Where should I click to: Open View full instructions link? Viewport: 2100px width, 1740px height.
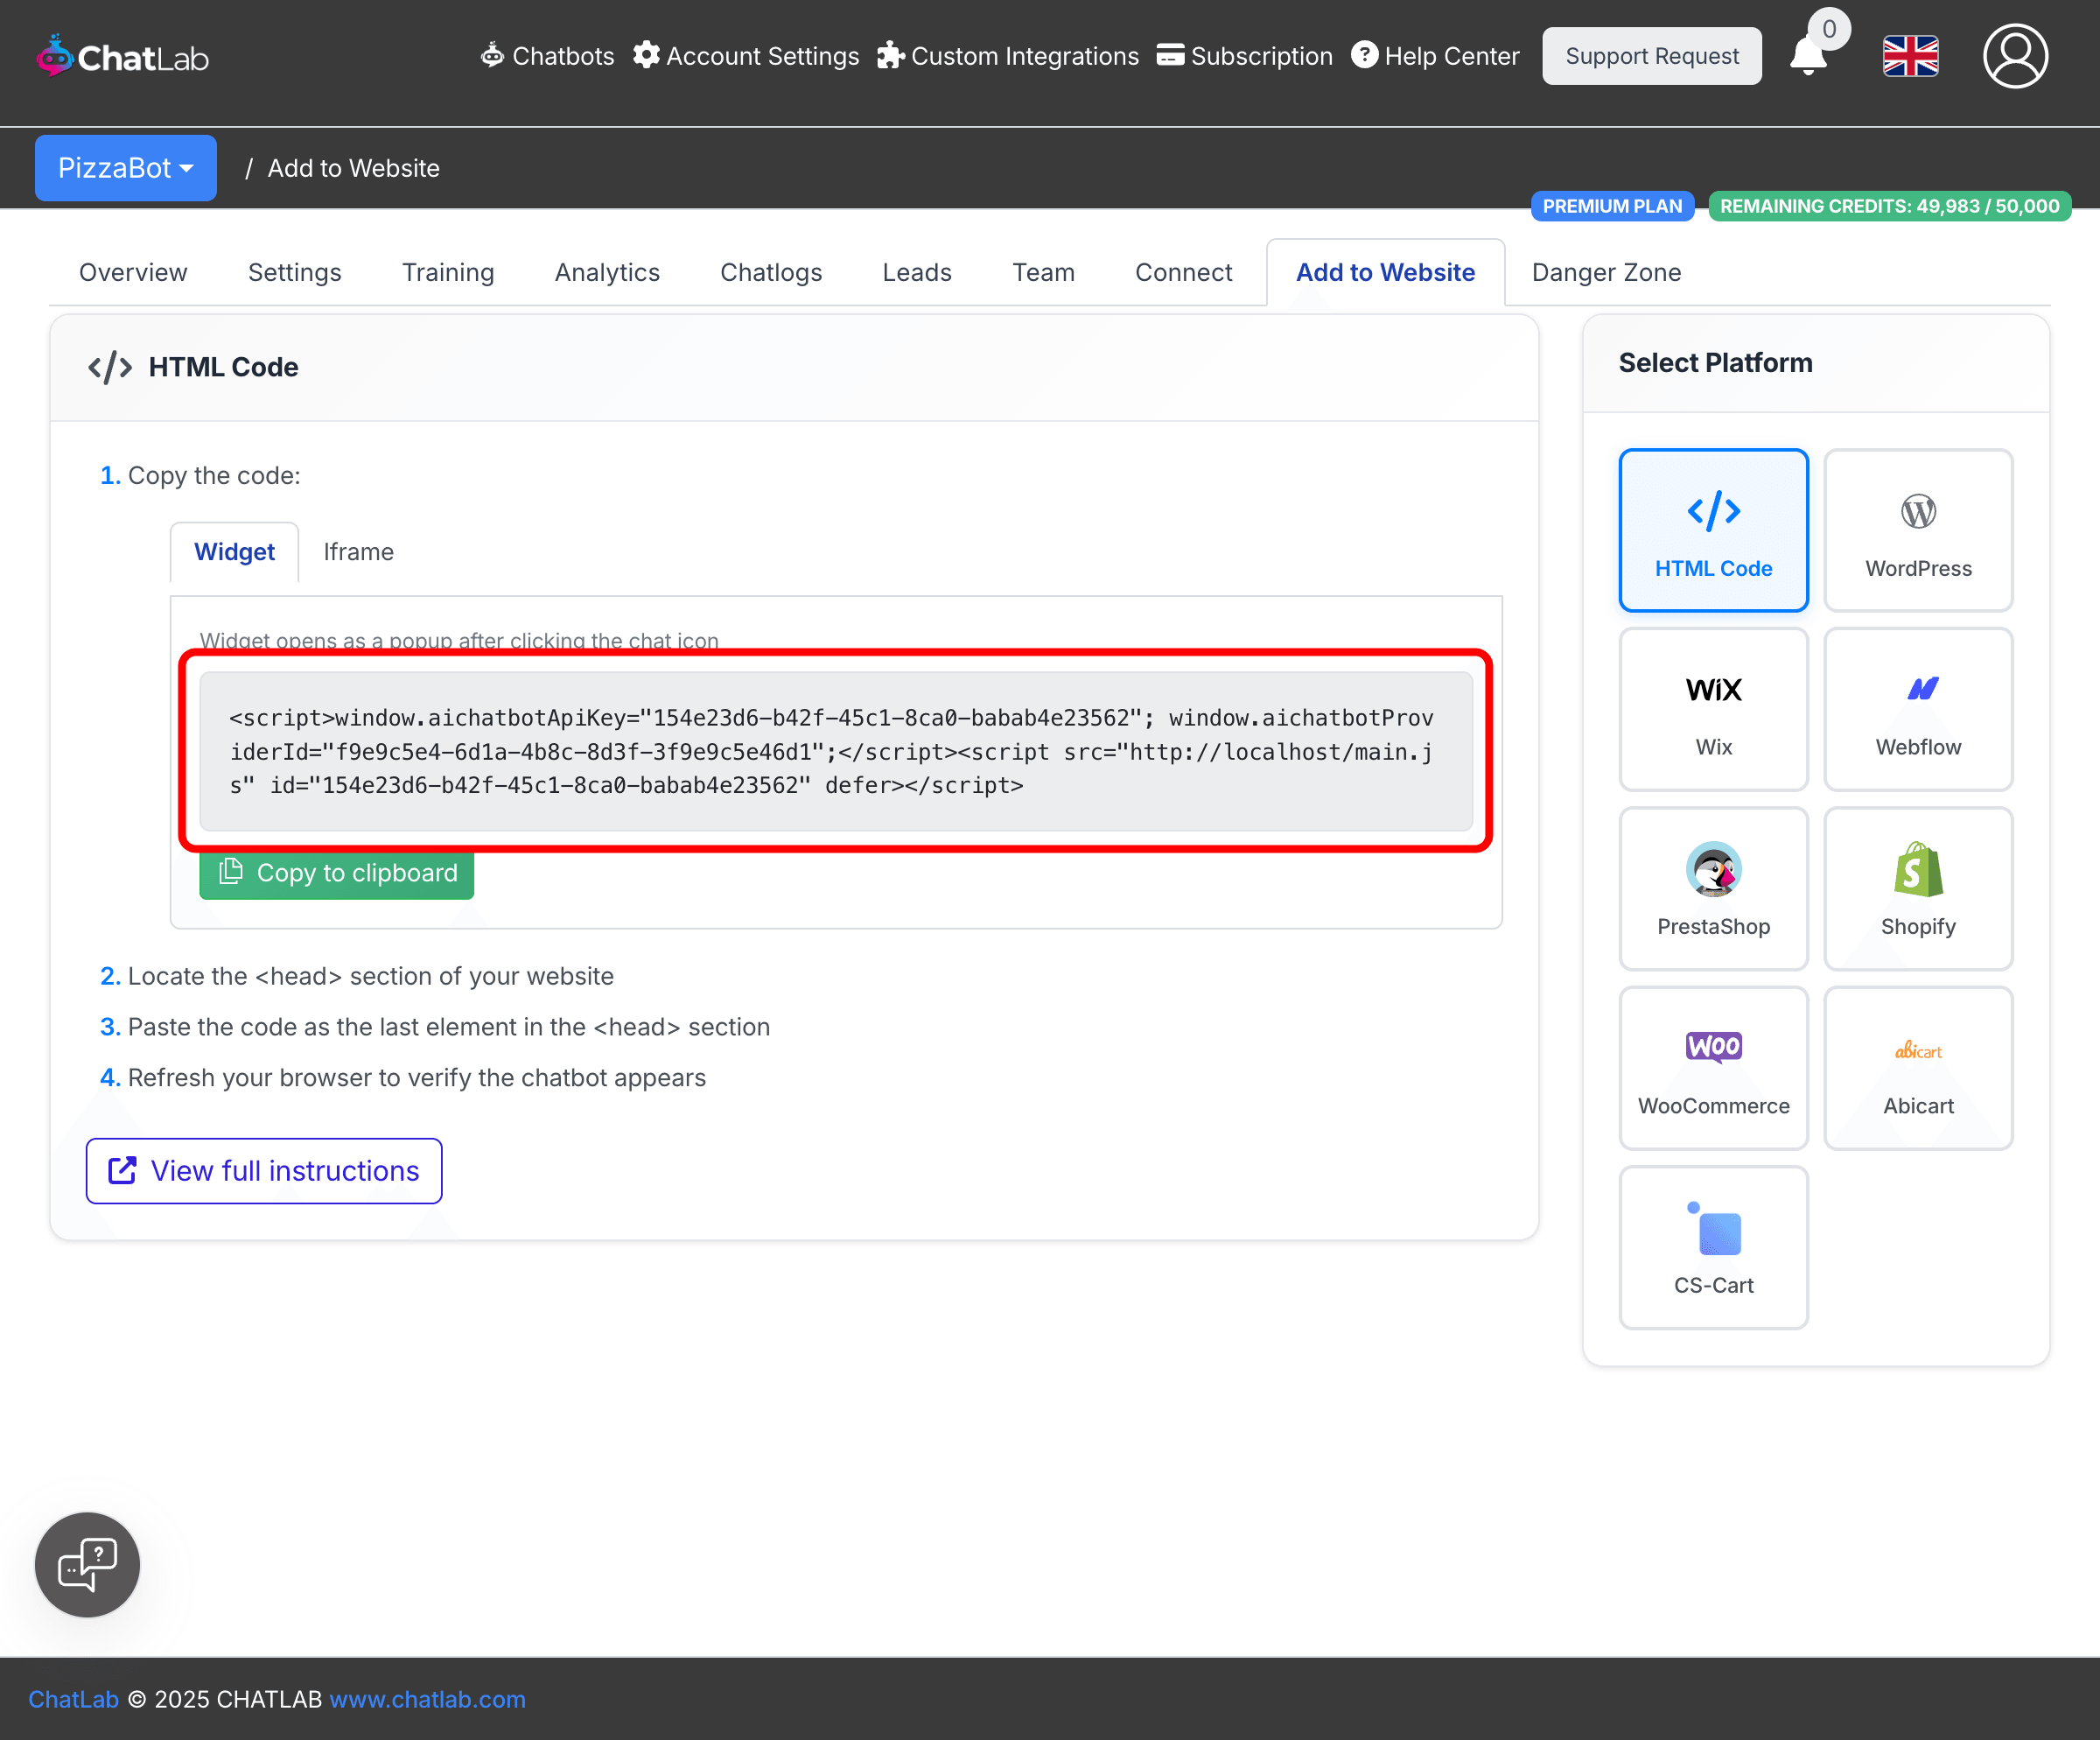pyautogui.click(x=264, y=1171)
